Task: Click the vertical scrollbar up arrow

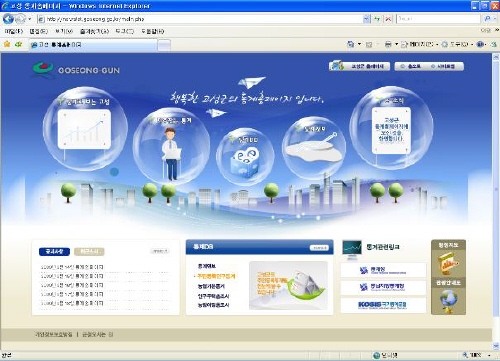Action: pyautogui.click(x=496, y=57)
